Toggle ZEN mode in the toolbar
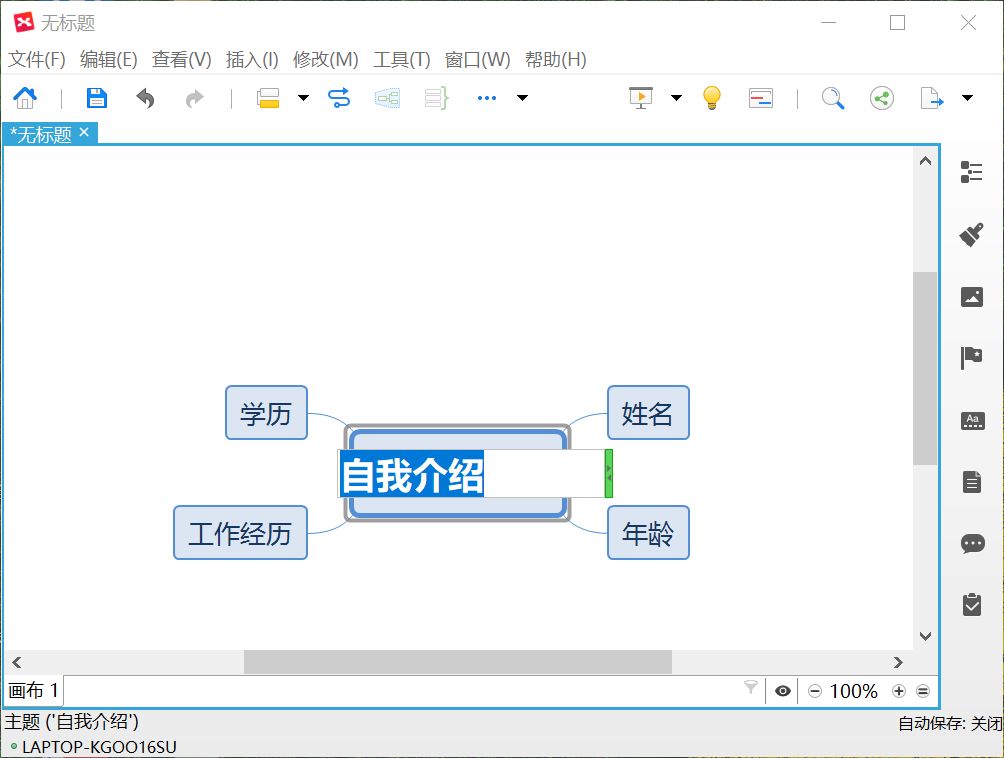 [759, 97]
